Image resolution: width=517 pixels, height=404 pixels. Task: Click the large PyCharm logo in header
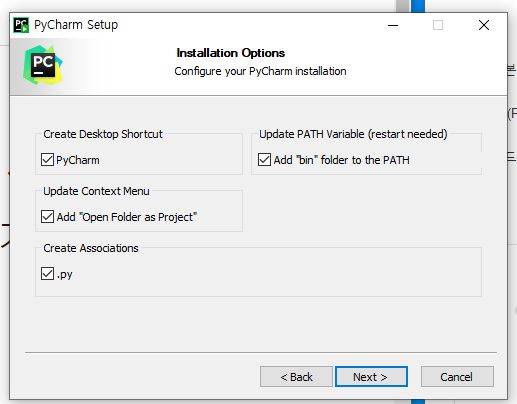pos(43,65)
